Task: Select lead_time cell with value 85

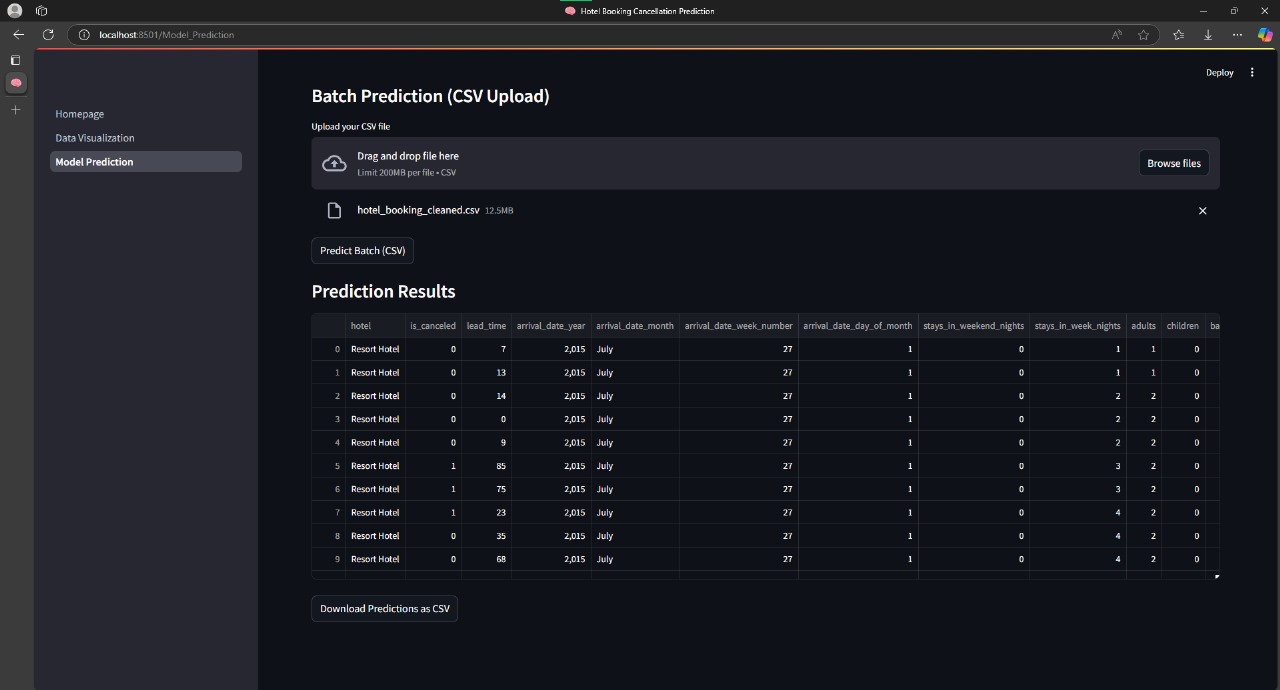Action: 486,466
